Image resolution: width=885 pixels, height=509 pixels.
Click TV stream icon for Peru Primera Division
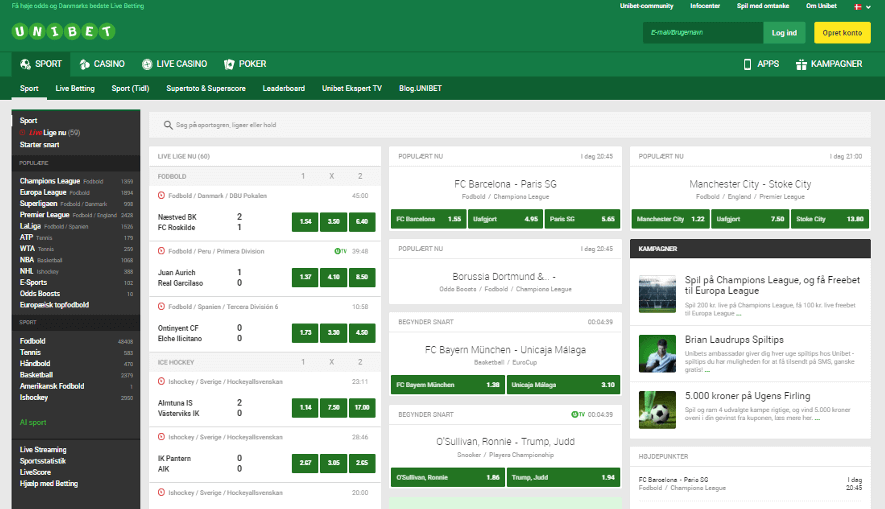340,251
